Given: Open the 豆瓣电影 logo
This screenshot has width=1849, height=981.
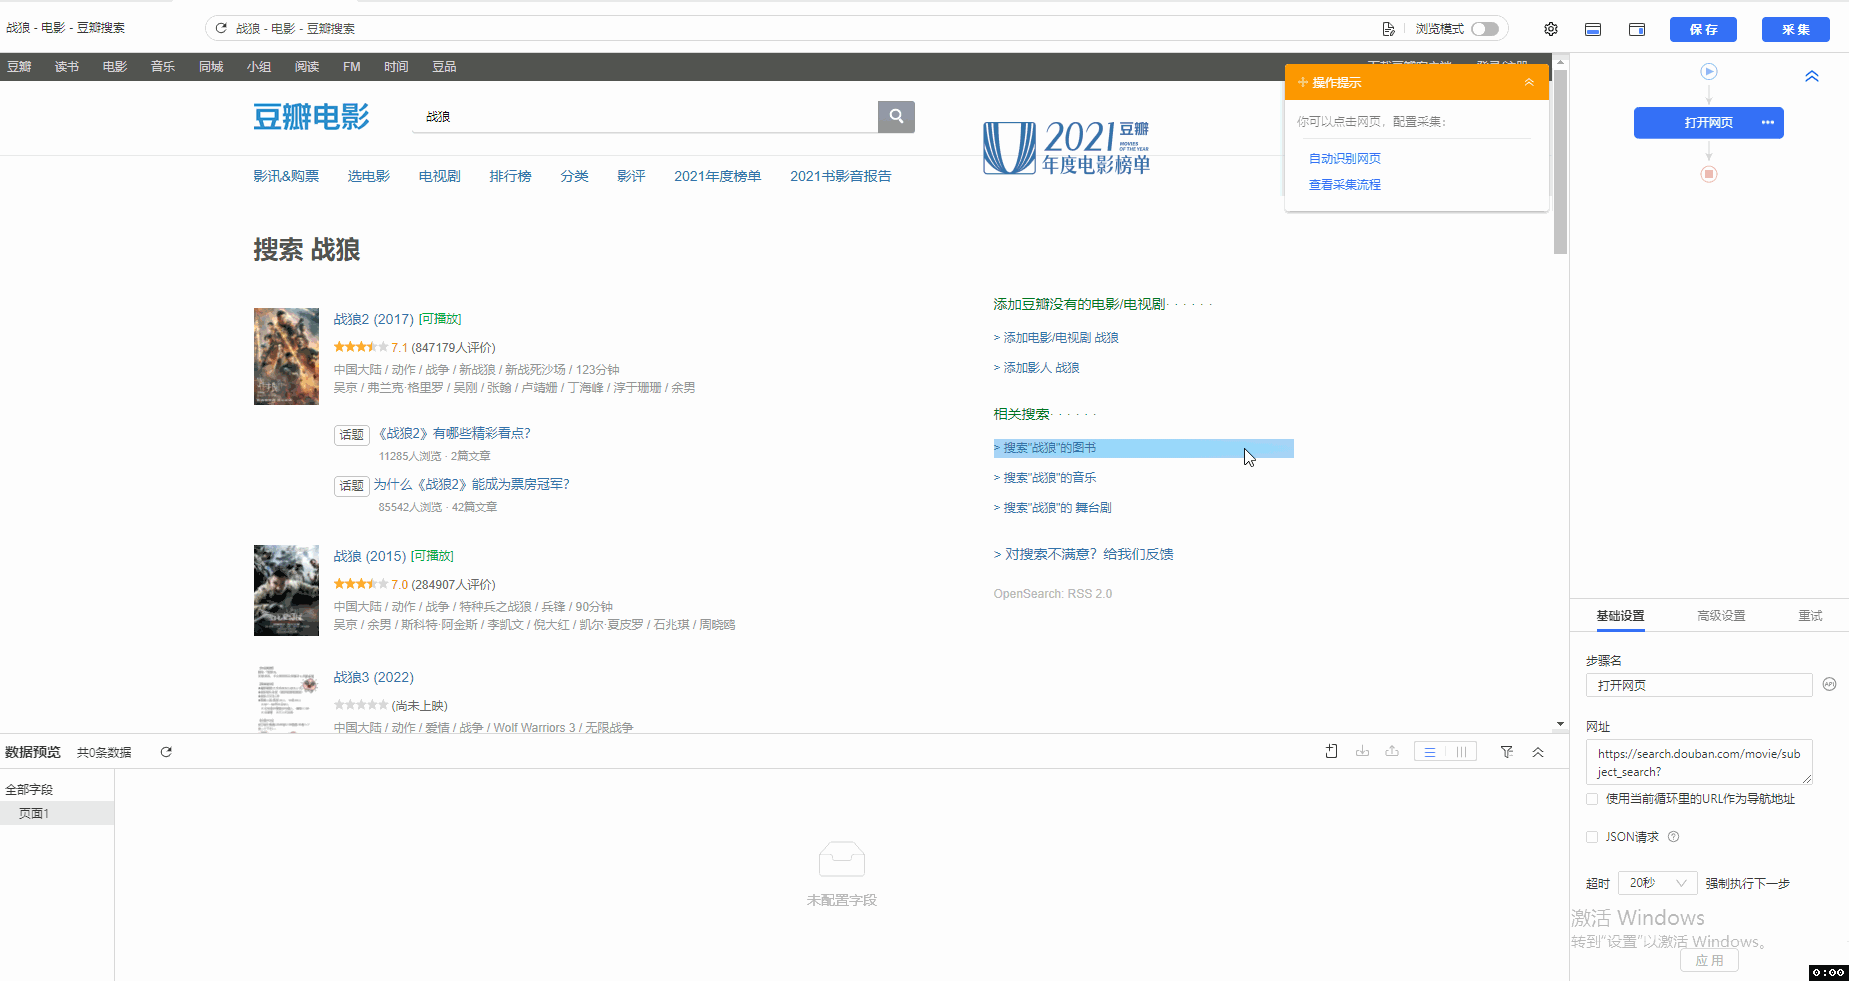Looking at the screenshot, I should pos(311,117).
